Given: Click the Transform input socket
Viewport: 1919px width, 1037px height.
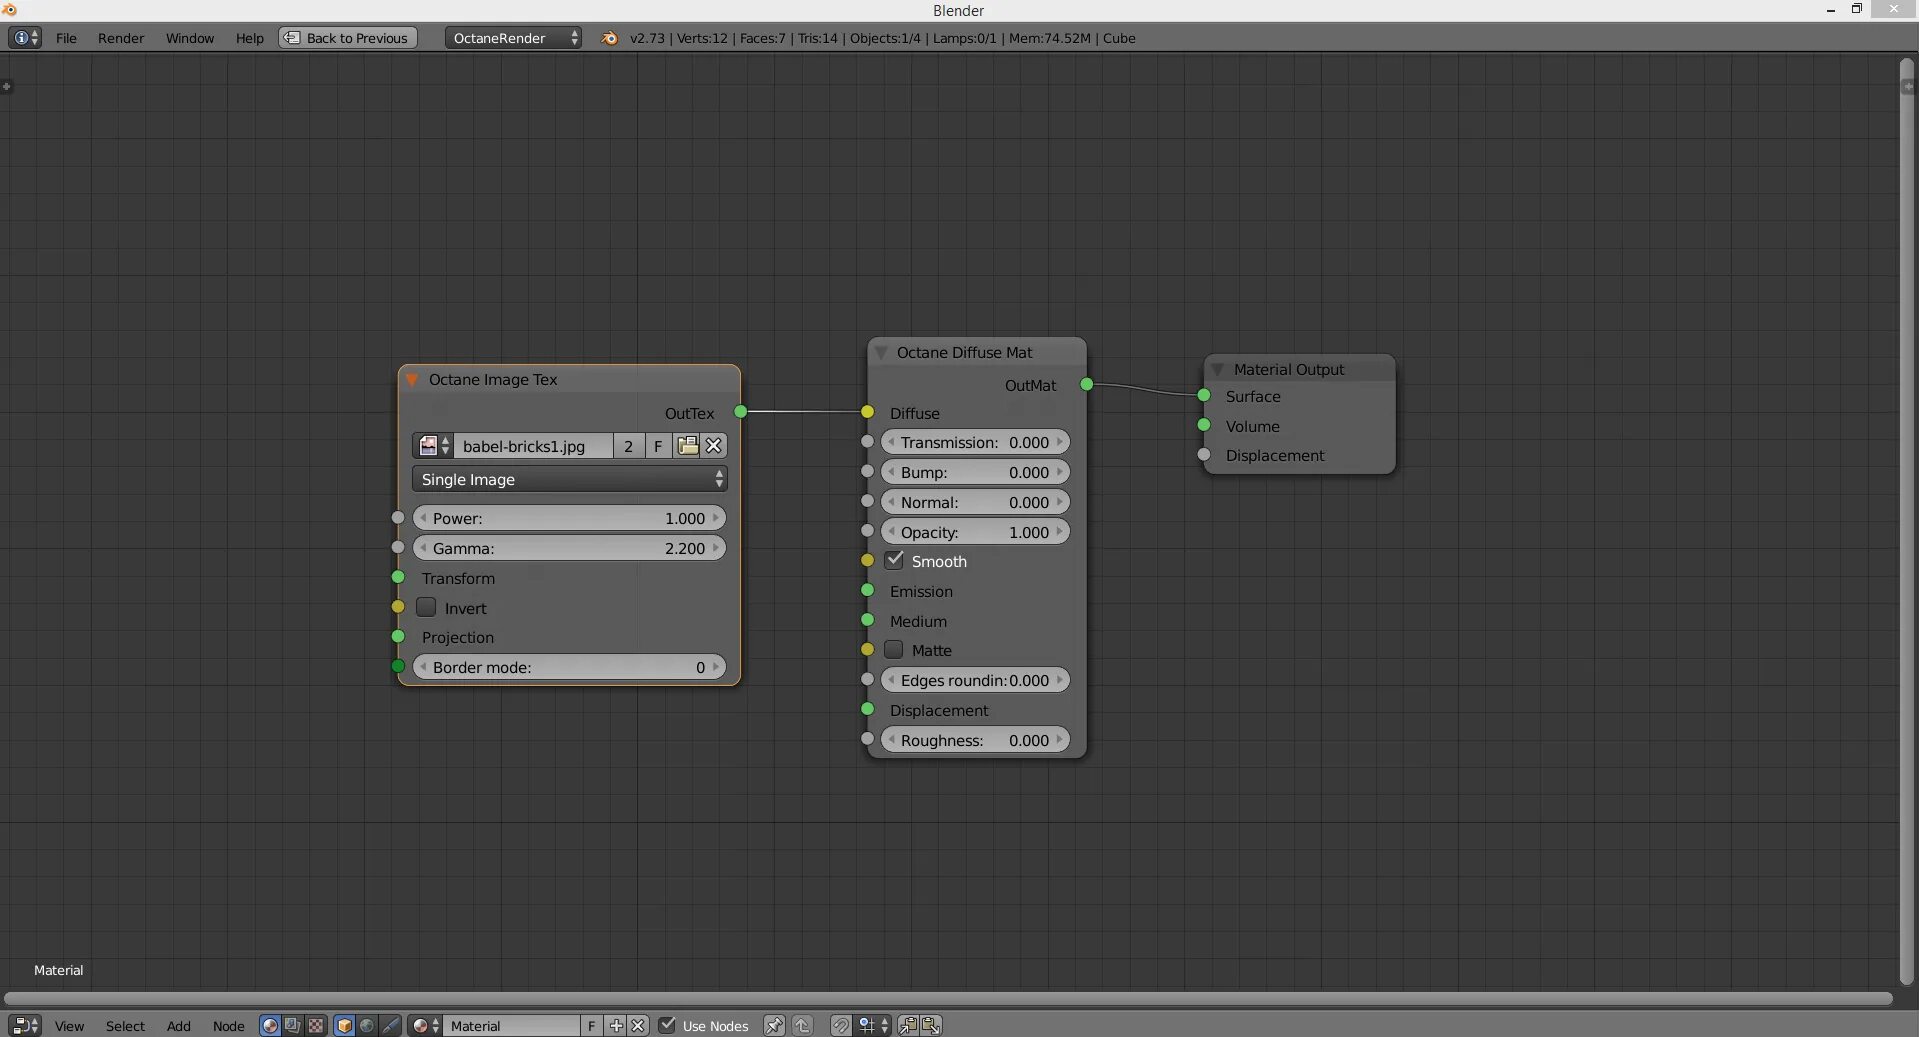Looking at the screenshot, I should (398, 577).
